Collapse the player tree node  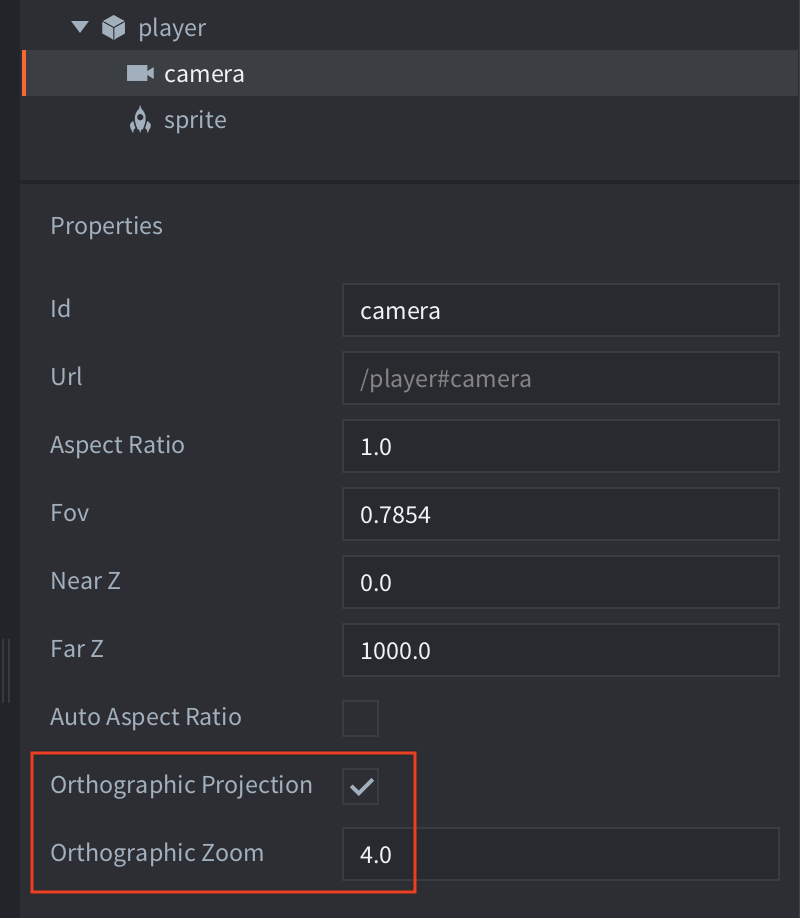tap(80, 27)
